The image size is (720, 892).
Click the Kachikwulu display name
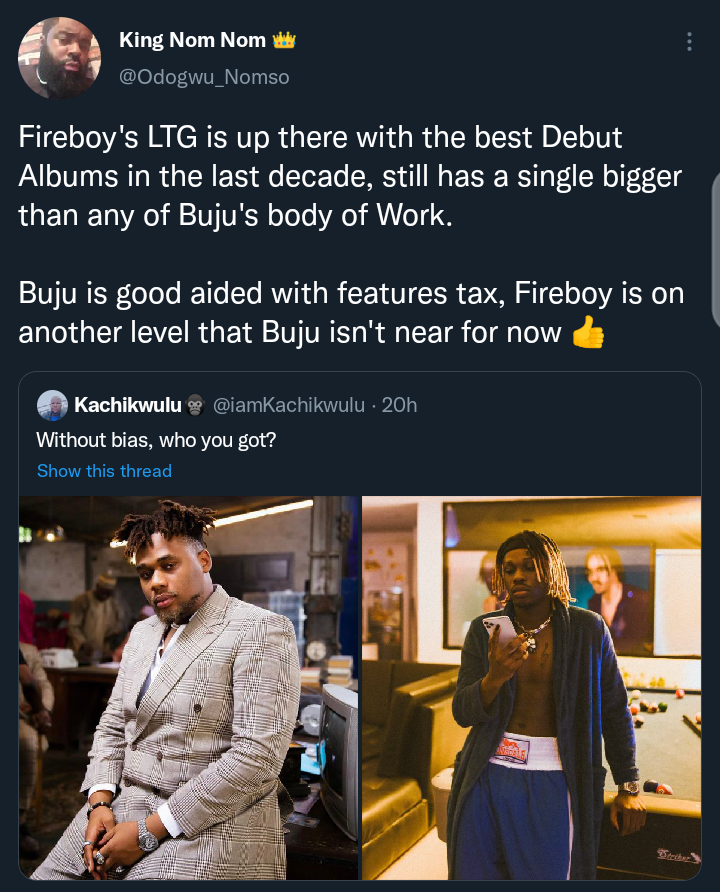point(128,405)
